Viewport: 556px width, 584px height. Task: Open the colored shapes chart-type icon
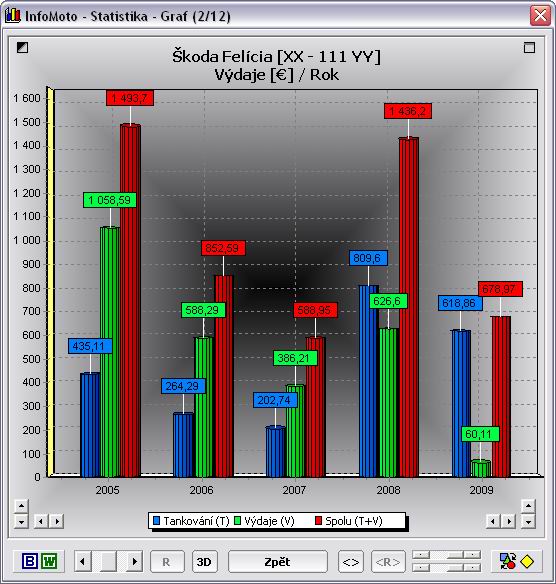click(508, 561)
